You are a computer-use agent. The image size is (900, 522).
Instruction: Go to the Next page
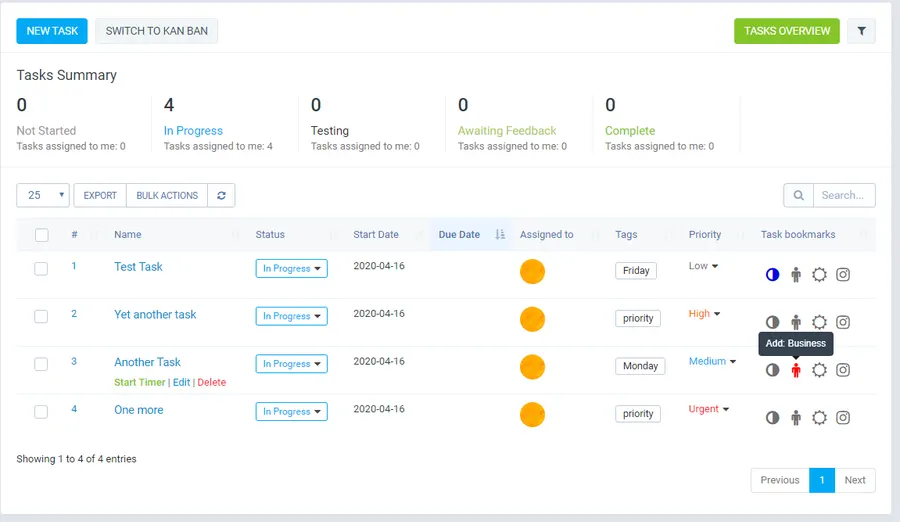tap(855, 480)
